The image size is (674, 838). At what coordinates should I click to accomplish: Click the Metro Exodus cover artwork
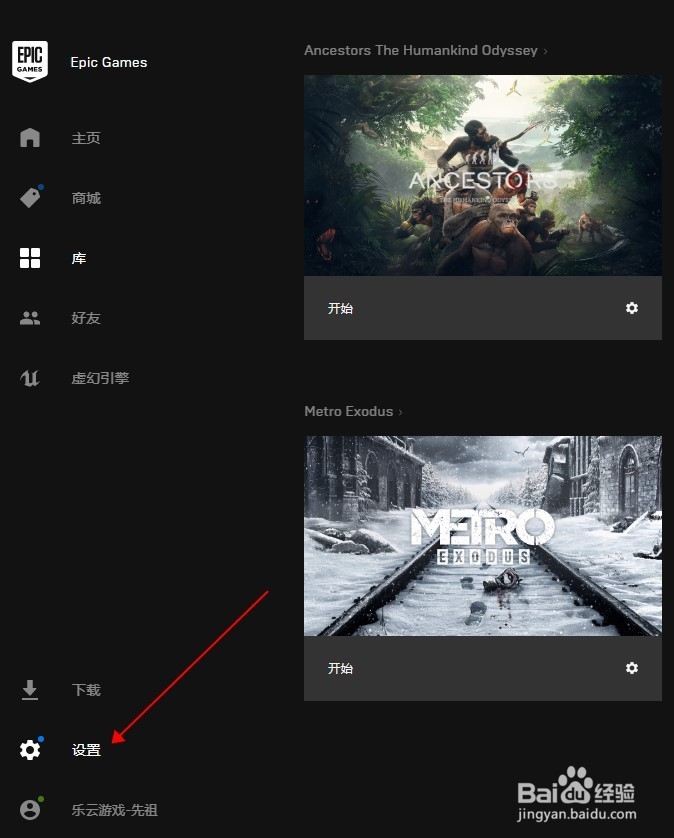click(x=483, y=536)
